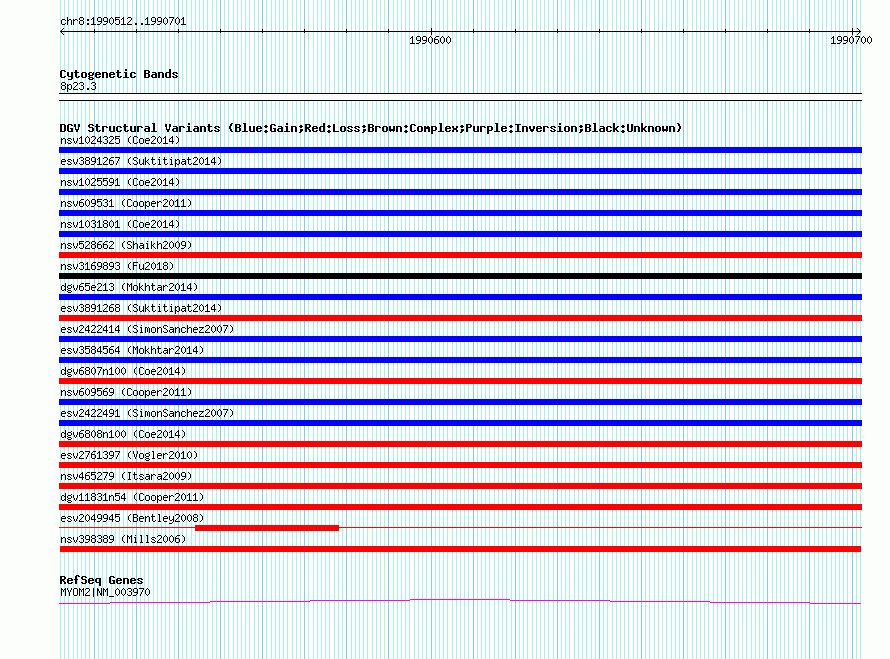Screen dimensions: 890x659
Task: Select the blue bar under esv3891267
Action: pos(460,171)
